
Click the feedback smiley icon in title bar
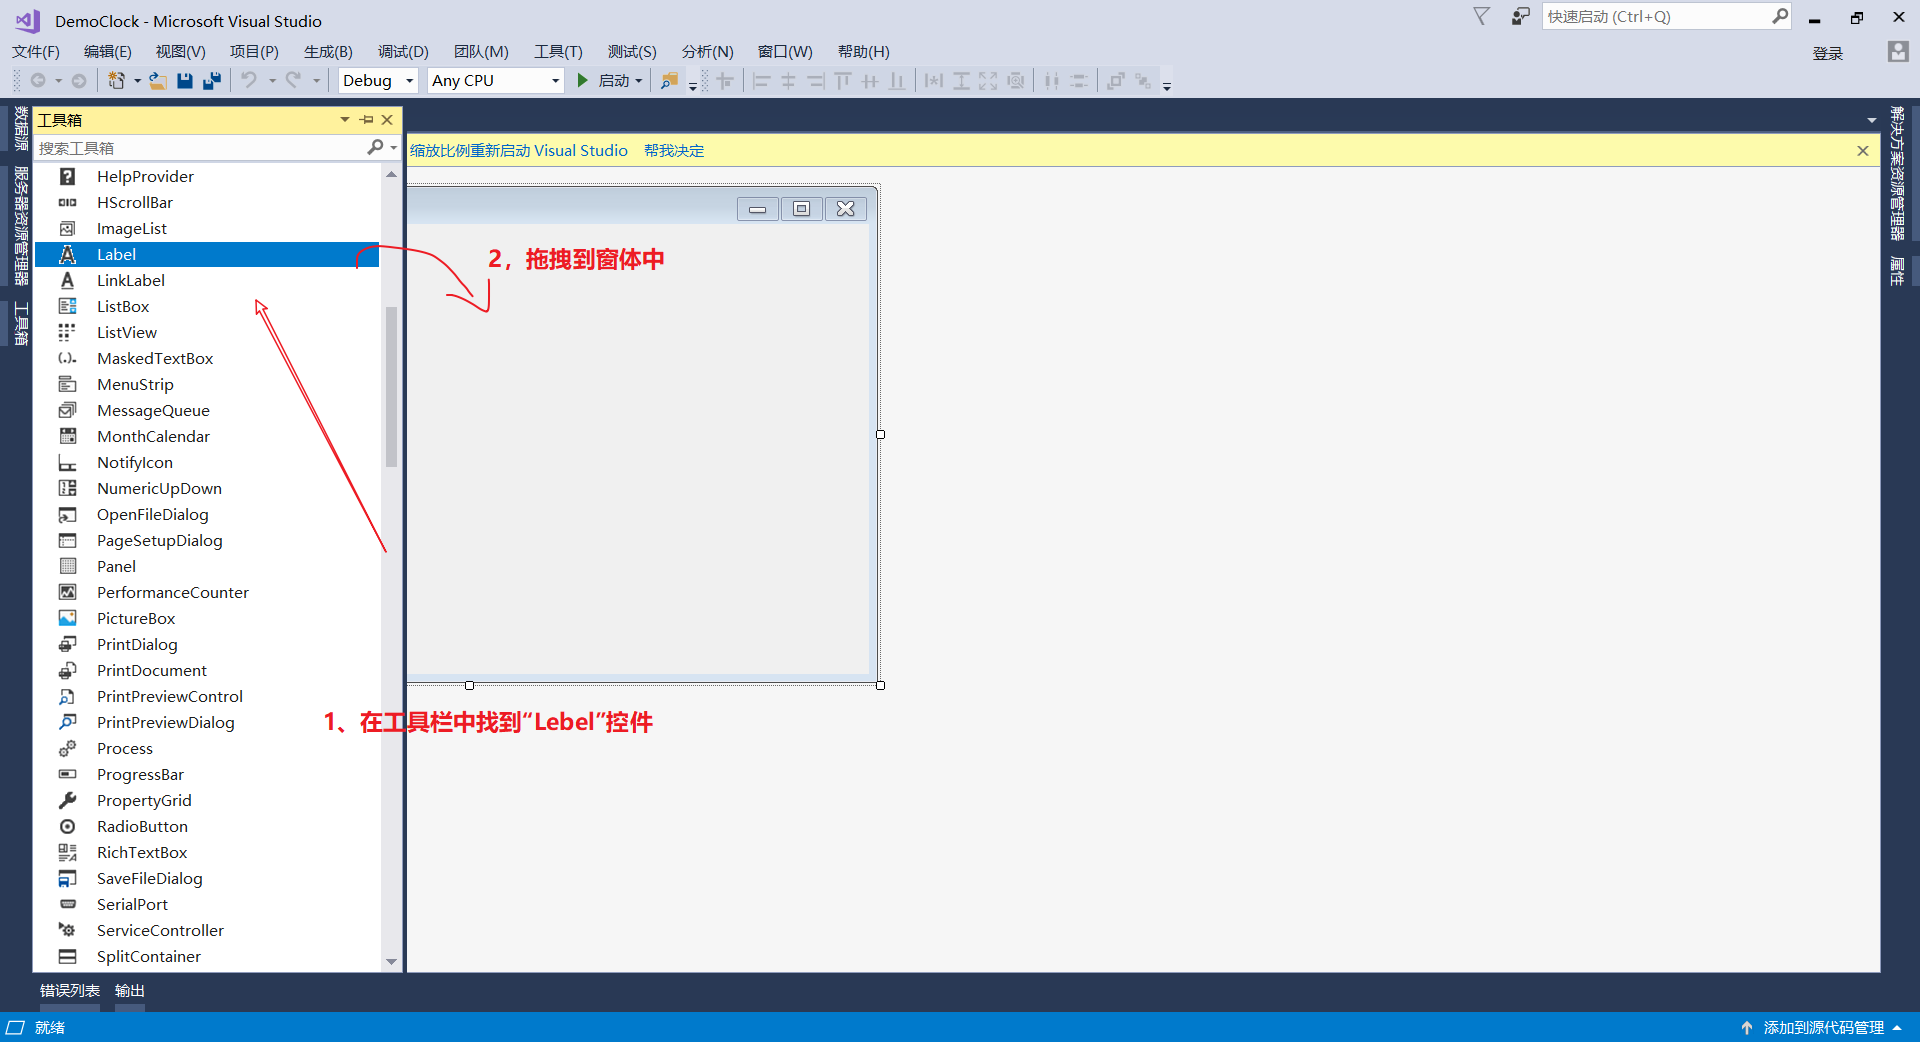pos(1521,16)
